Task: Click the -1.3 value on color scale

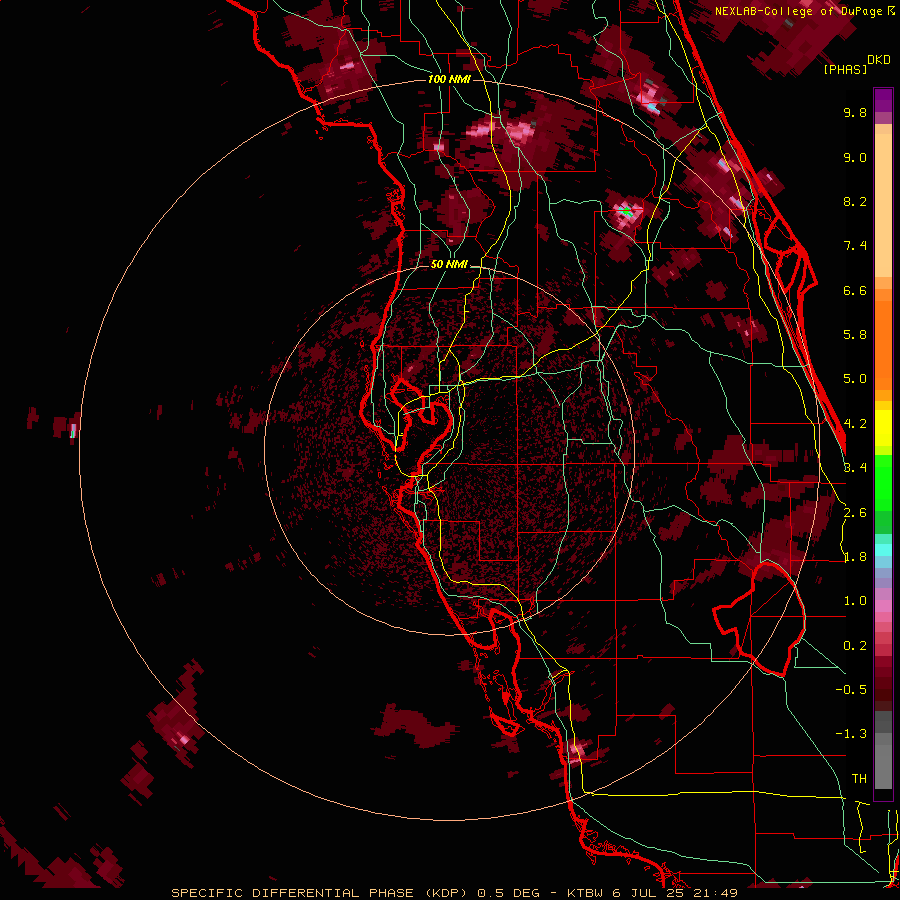Action: (851, 735)
